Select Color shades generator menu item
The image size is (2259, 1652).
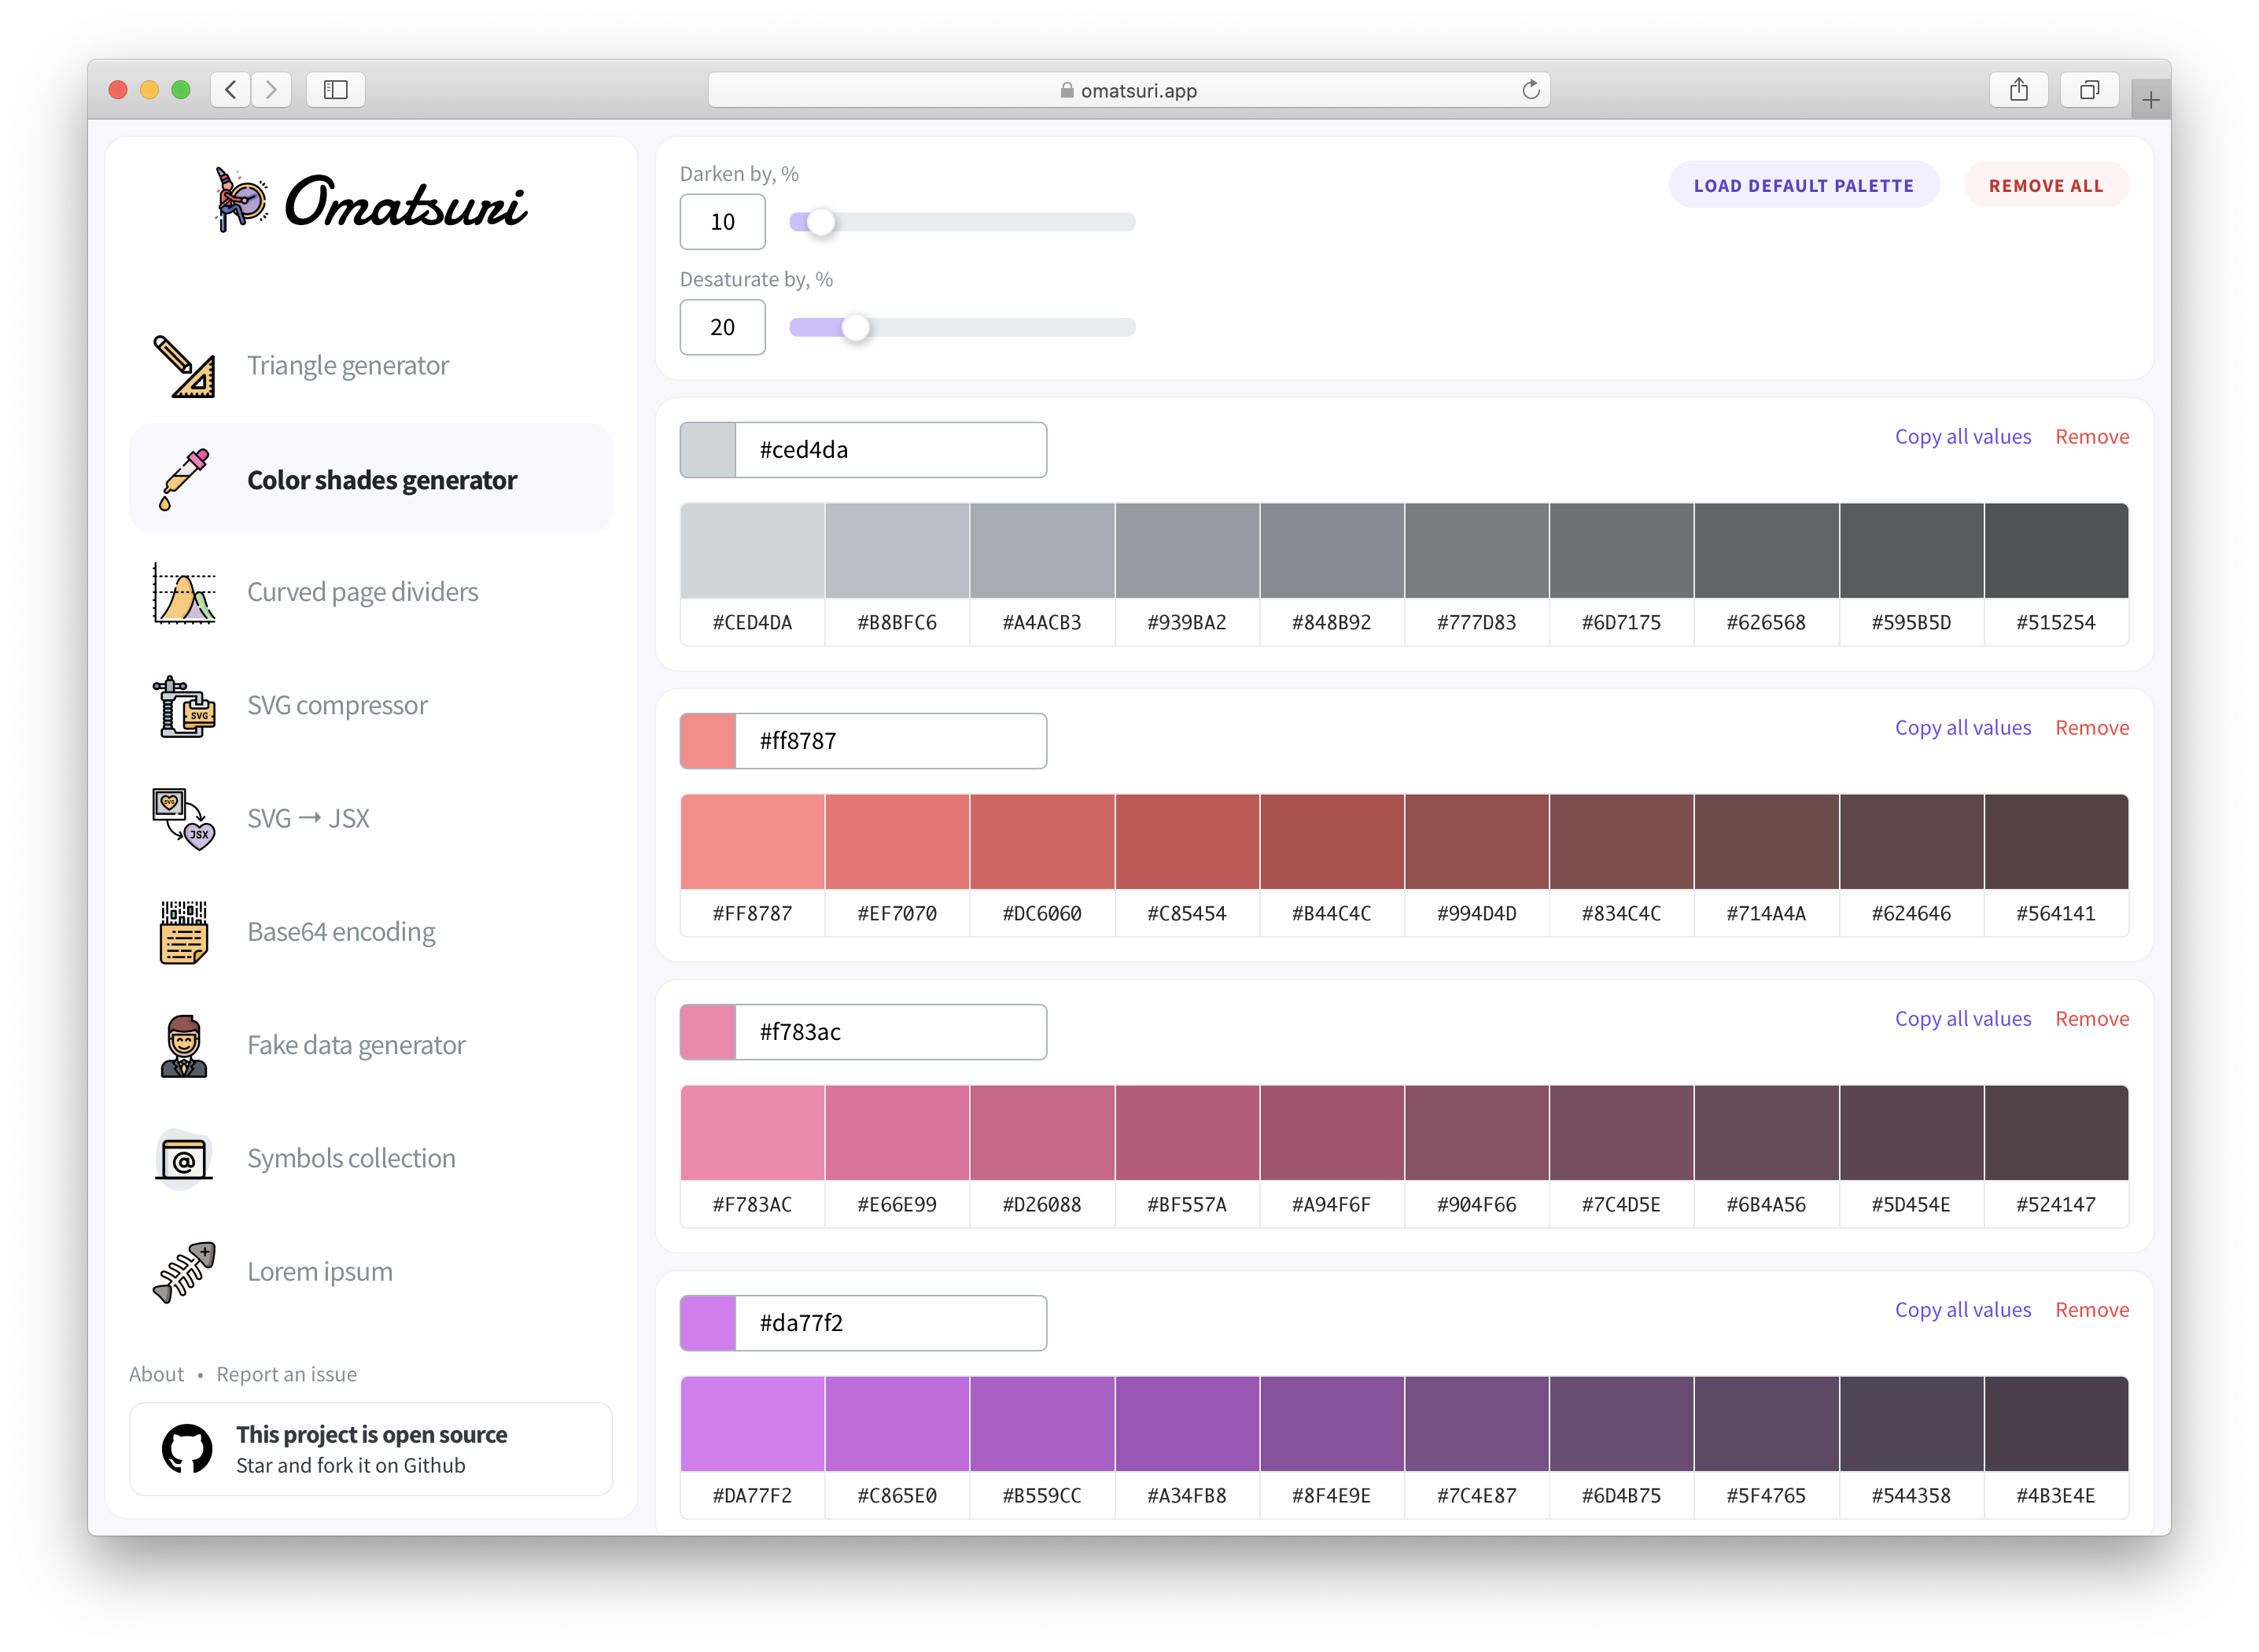(x=381, y=480)
